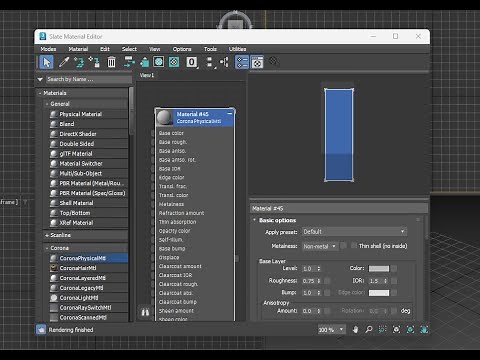
Task: Open the Utilities menu
Action: coord(237,49)
